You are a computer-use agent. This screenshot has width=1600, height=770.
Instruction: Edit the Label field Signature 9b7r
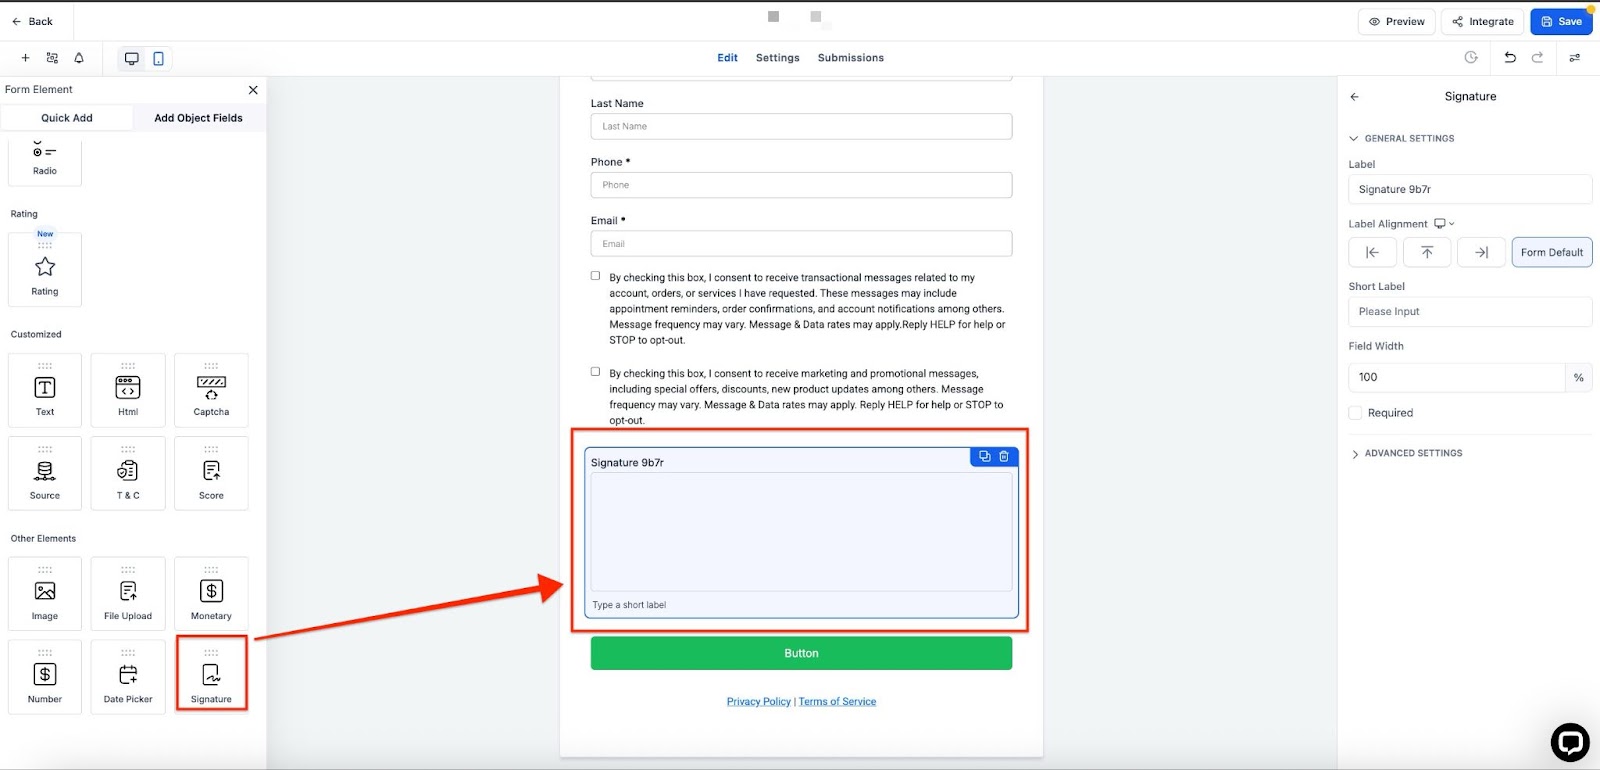coord(1470,189)
